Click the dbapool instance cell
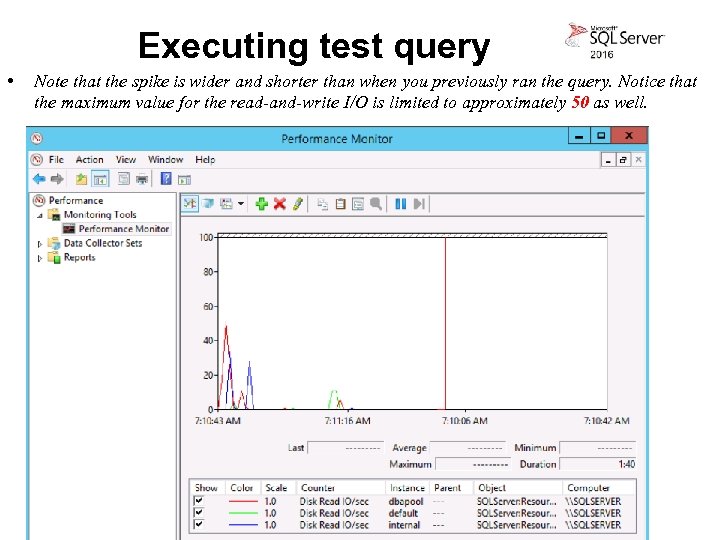Screen dimensions: 720x540 coord(406,501)
